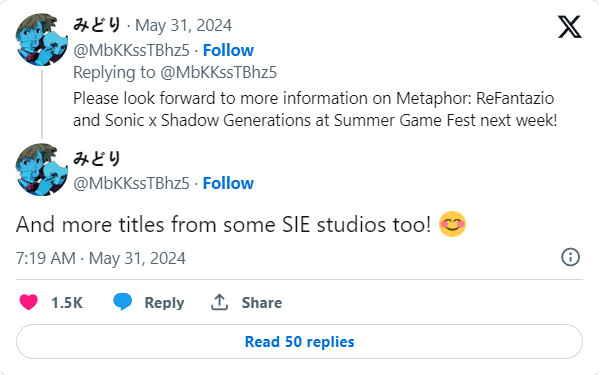Follow the user in the main tweet
The height and width of the screenshot is (375, 599).
(228, 183)
